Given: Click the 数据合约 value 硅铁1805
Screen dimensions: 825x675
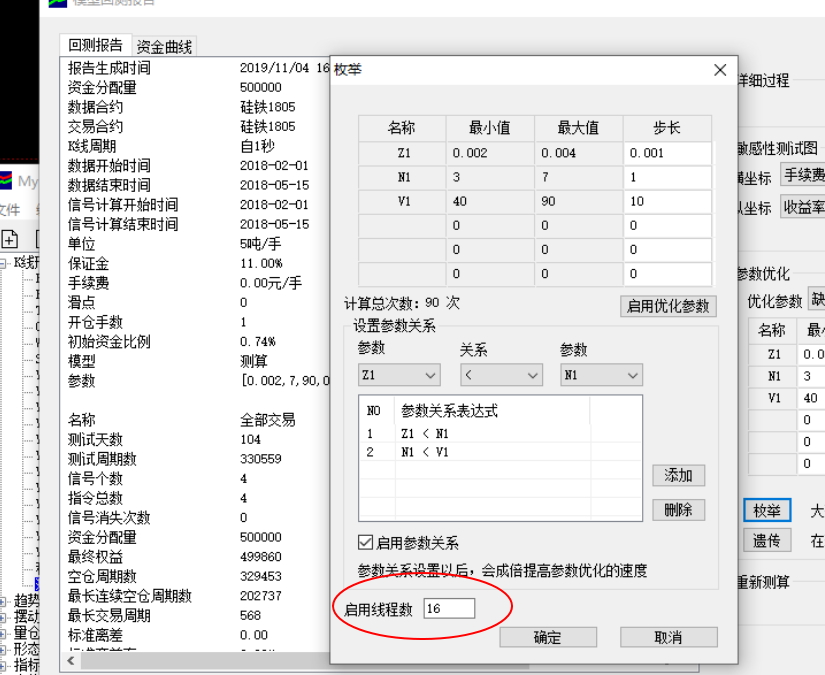Looking at the screenshot, I should point(268,107).
